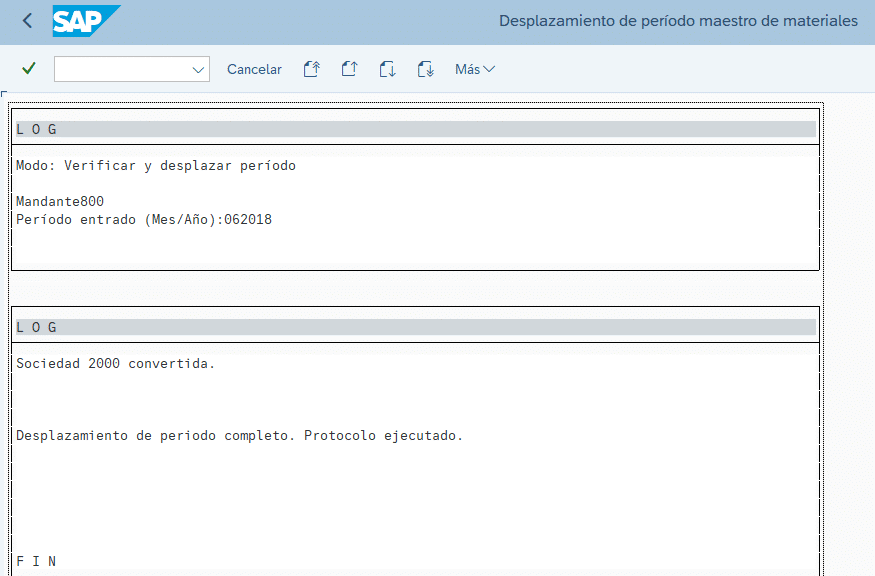Image resolution: width=875 pixels, height=576 pixels.
Task: Confirm with the green checkmark icon
Action: pos(29,69)
